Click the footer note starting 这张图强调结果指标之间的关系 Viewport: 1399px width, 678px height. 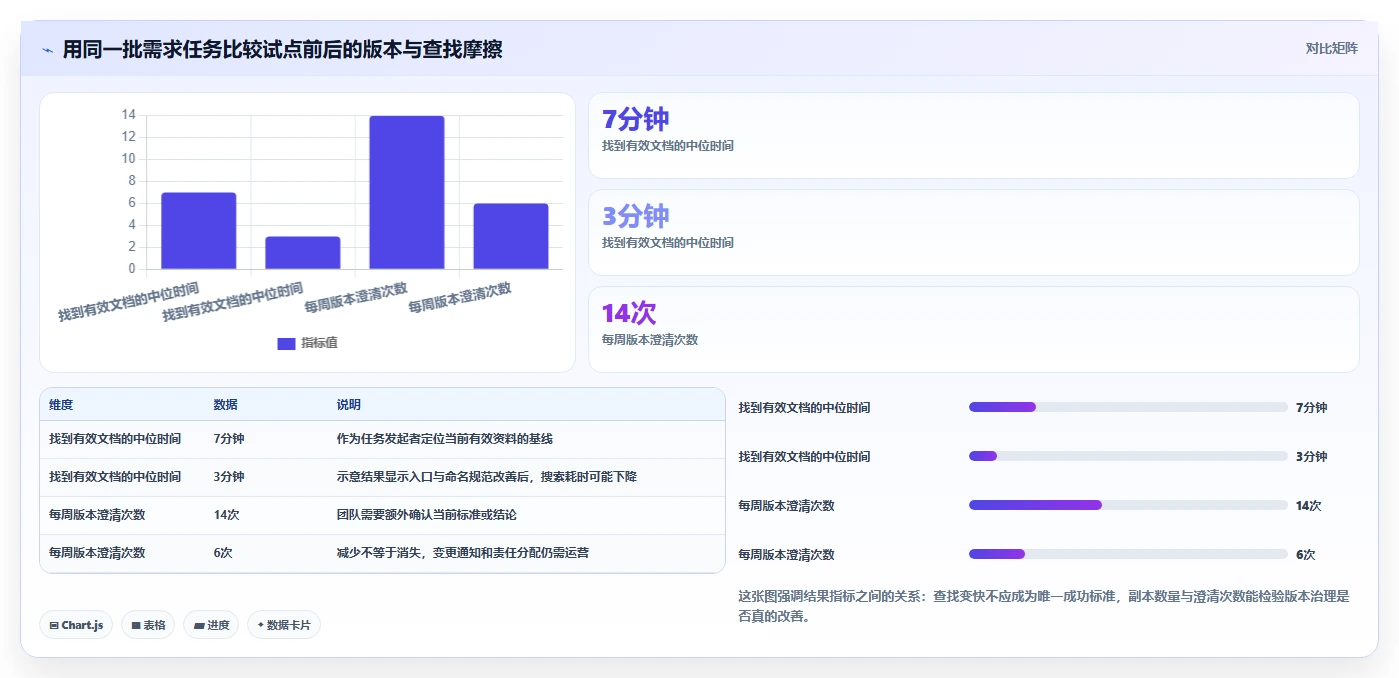1044,606
